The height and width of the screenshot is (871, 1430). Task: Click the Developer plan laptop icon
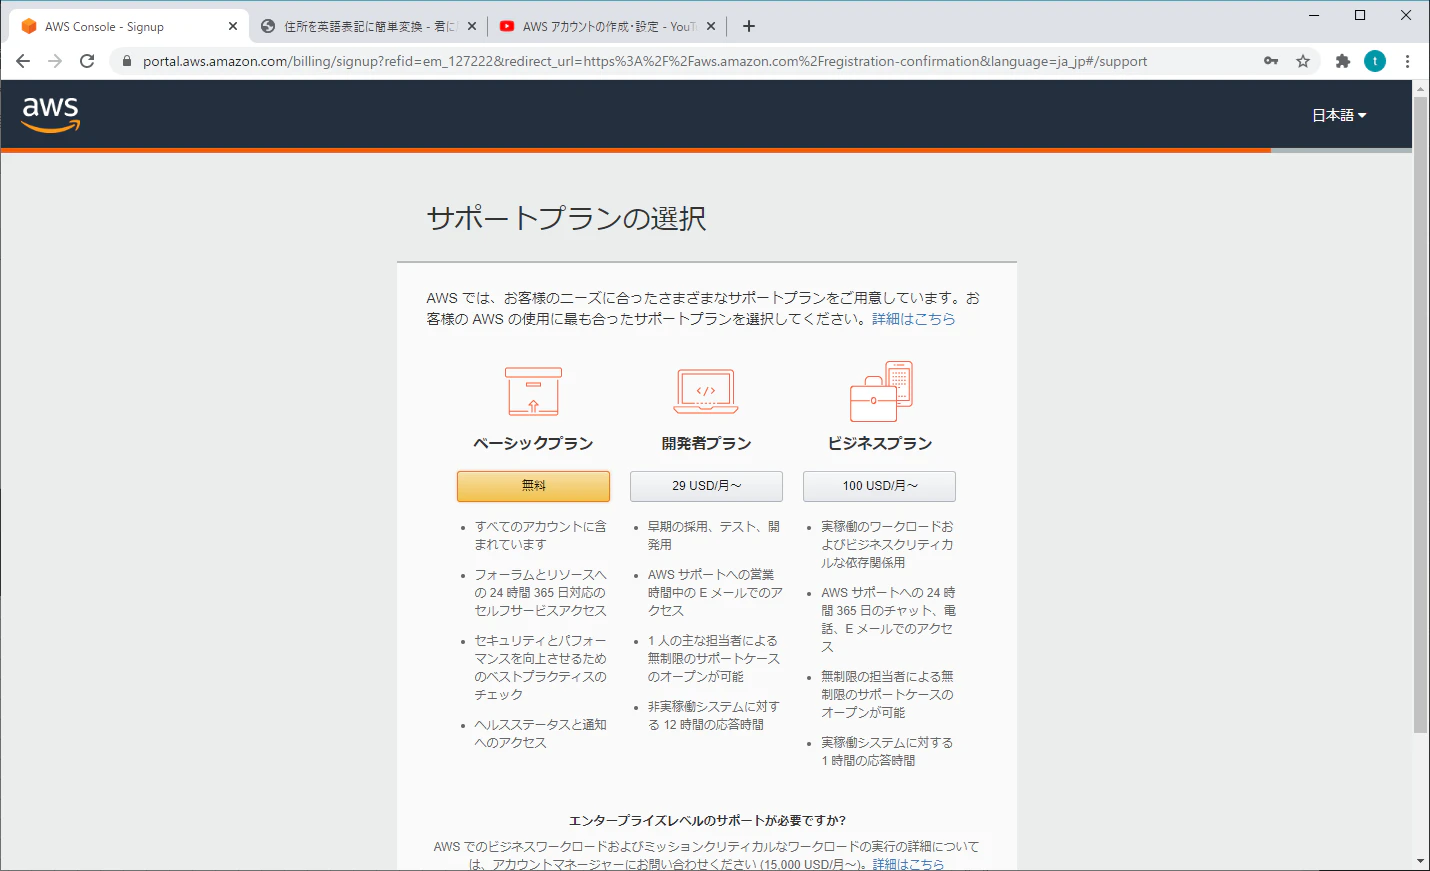(706, 391)
